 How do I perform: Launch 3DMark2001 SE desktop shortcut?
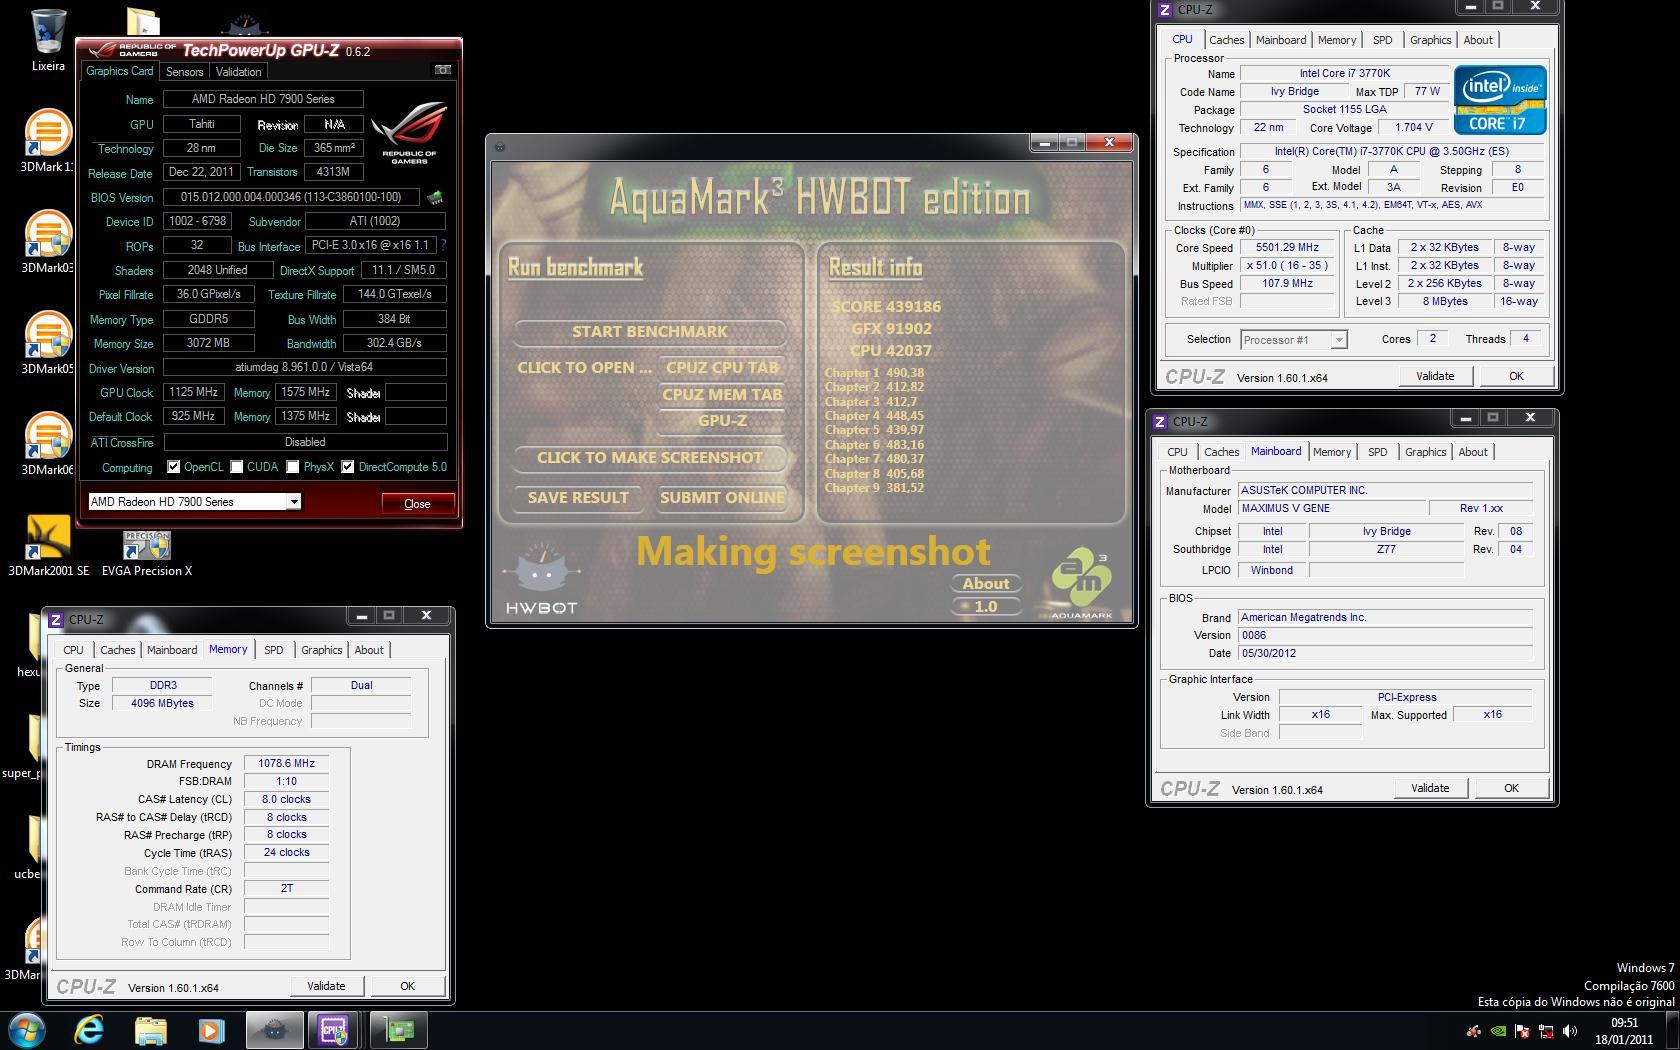[47, 546]
